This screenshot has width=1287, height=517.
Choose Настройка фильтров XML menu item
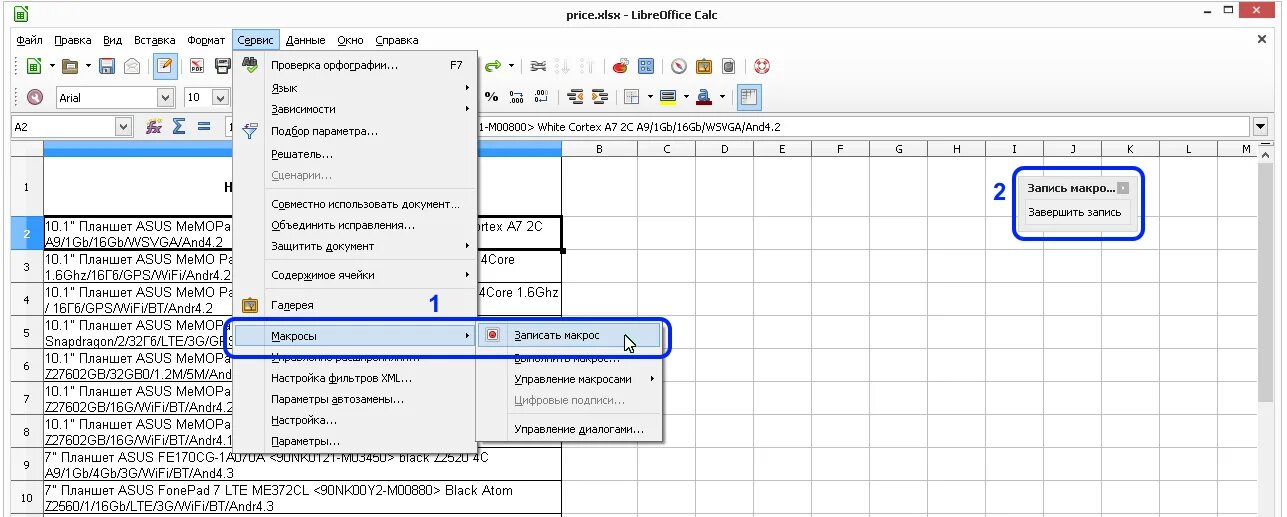[355, 378]
